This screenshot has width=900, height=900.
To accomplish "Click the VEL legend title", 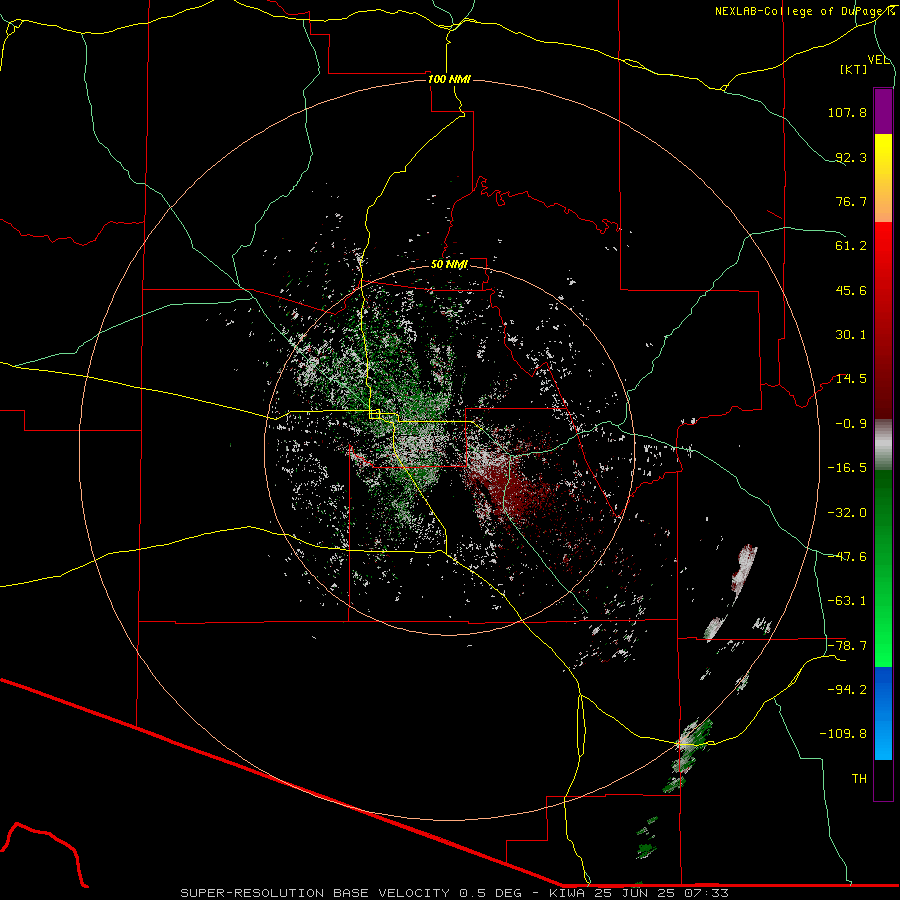I will click(878, 59).
